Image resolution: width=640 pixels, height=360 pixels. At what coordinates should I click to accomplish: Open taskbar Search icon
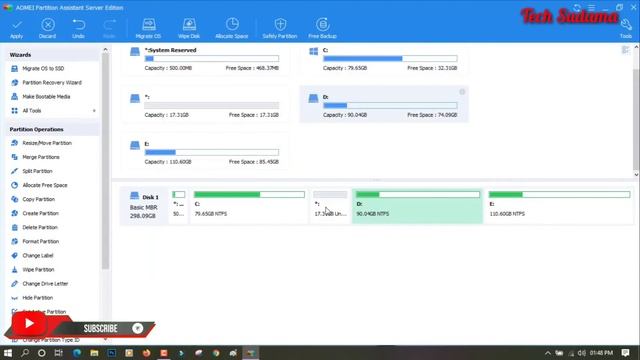25,353
